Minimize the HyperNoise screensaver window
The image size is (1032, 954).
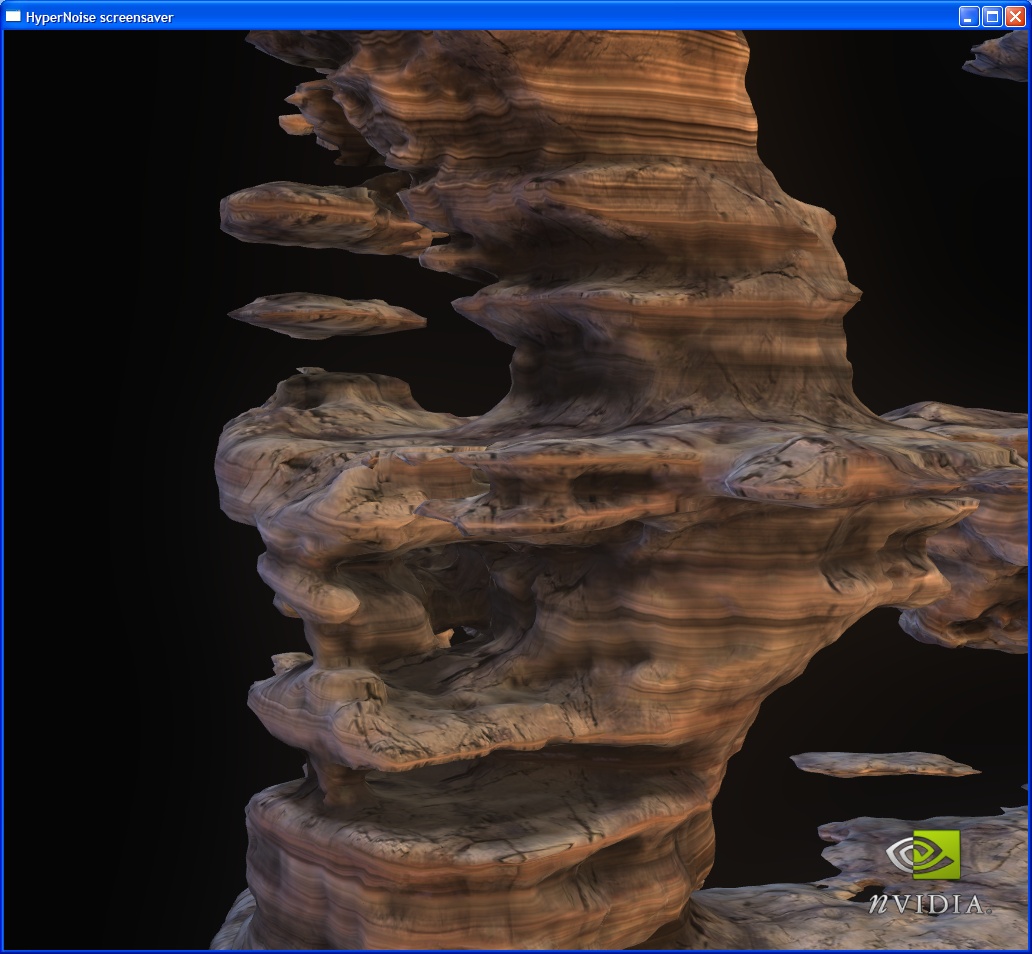(x=969, y=16)
